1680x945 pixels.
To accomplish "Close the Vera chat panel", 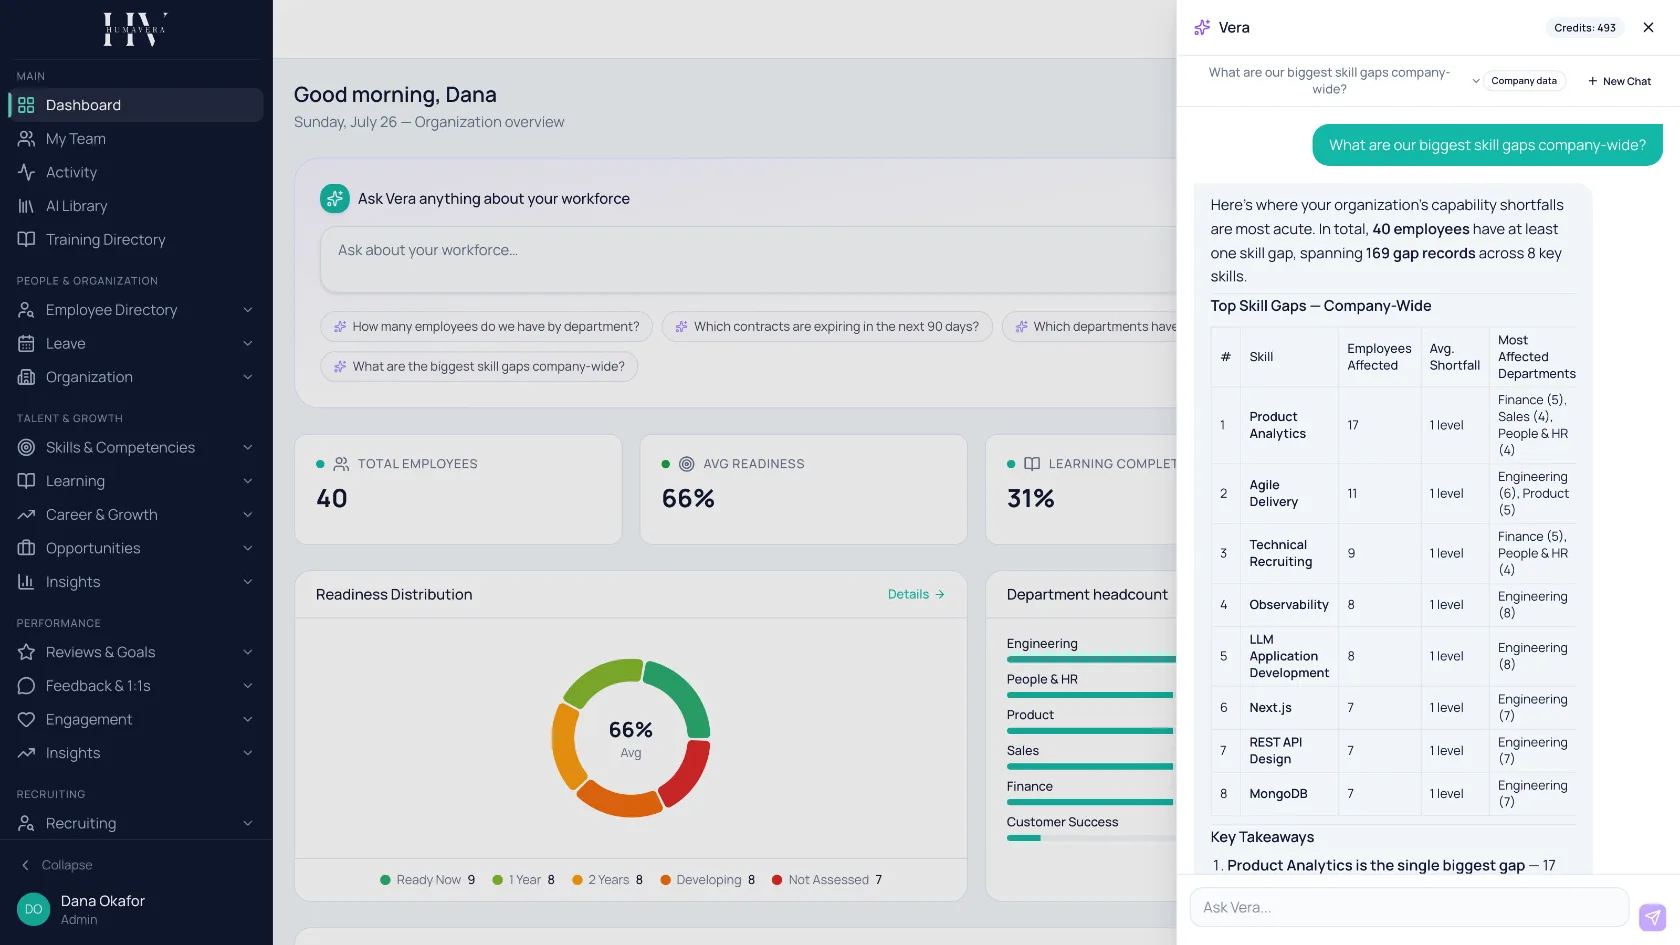I will pyautogui.click(x=1648, y=27).
